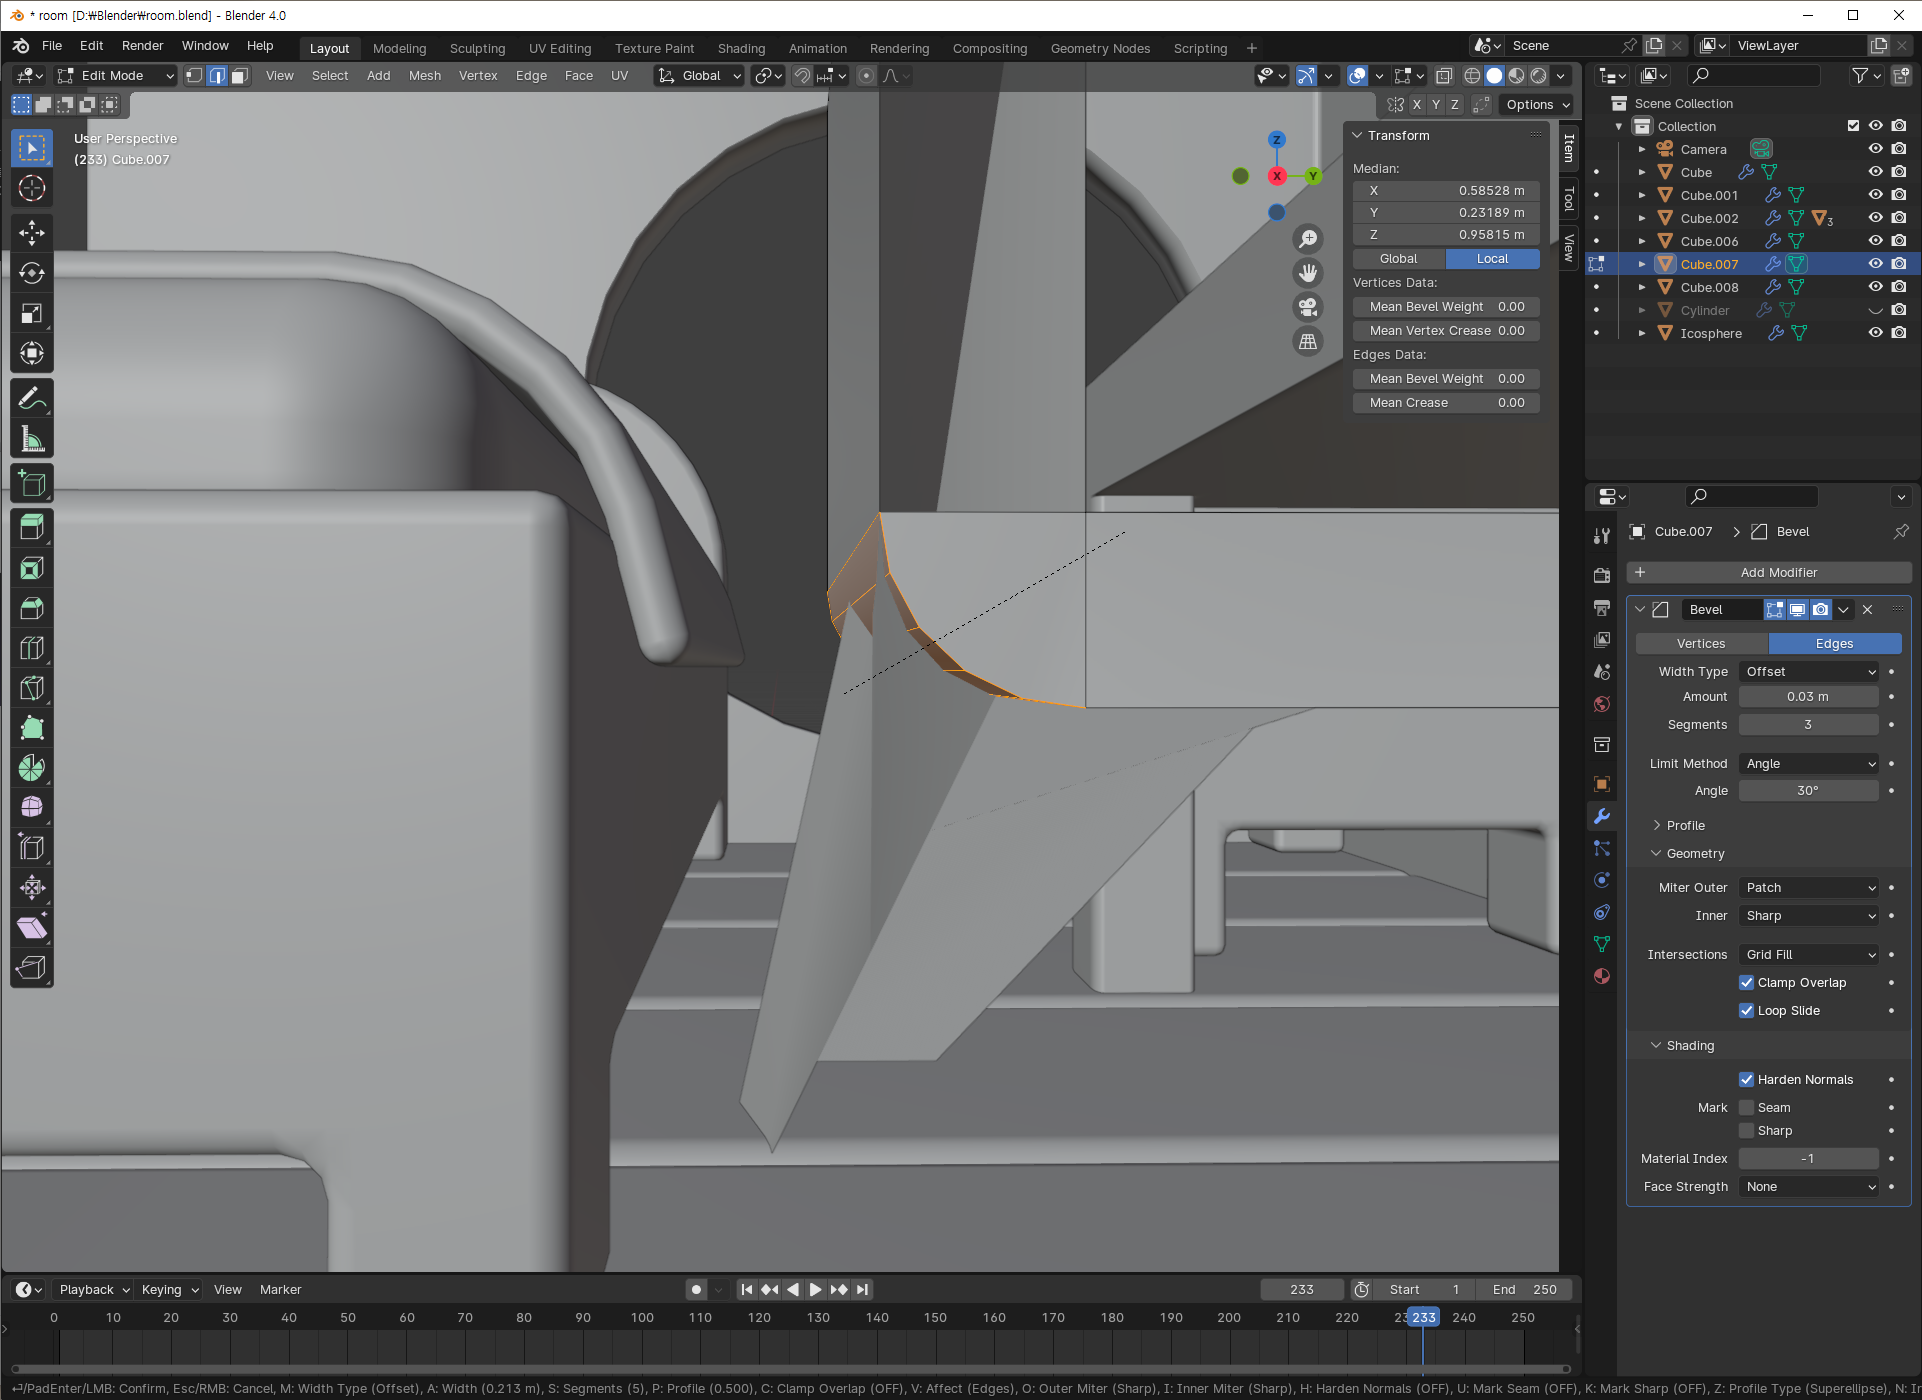Select the Spin tool
1922x1400 pixels.
[x=32, y=768]
